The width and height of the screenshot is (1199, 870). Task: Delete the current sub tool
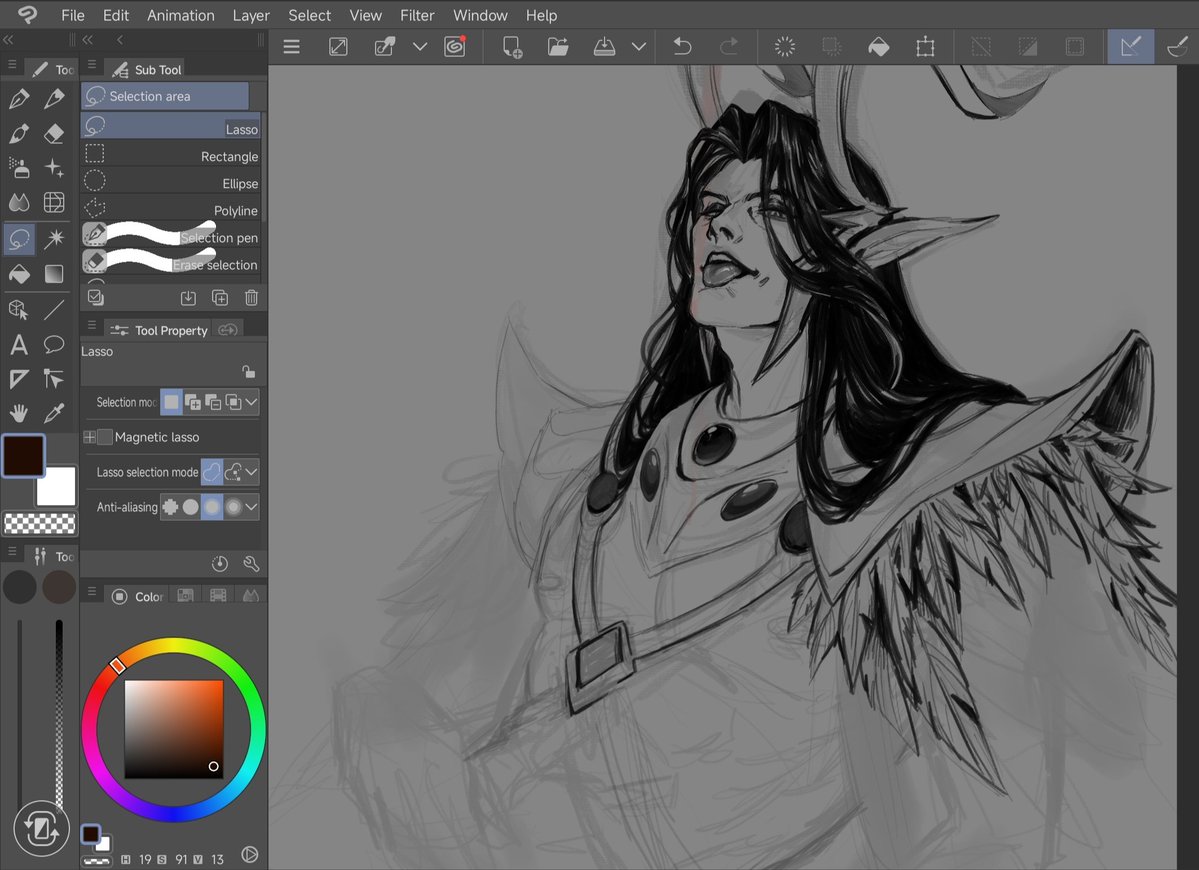click(251, 297)
